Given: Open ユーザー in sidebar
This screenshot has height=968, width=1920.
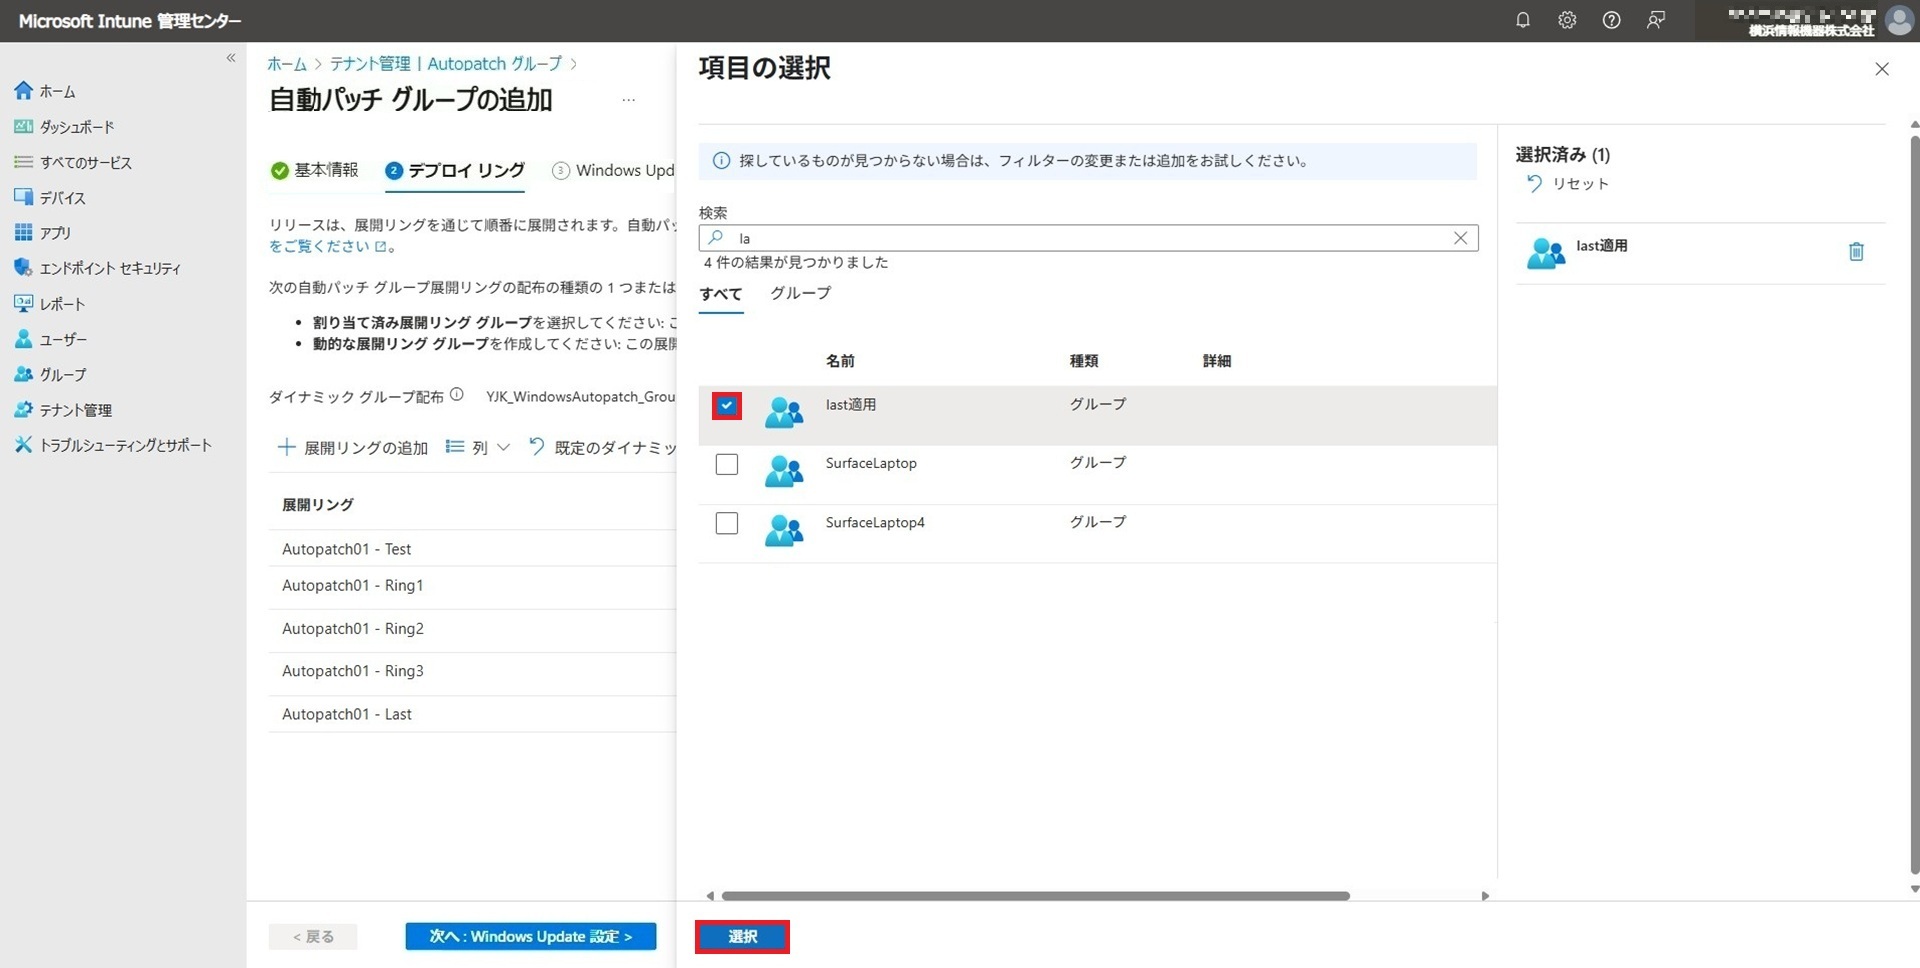Looking at the screenshot, I should (51, 339).
